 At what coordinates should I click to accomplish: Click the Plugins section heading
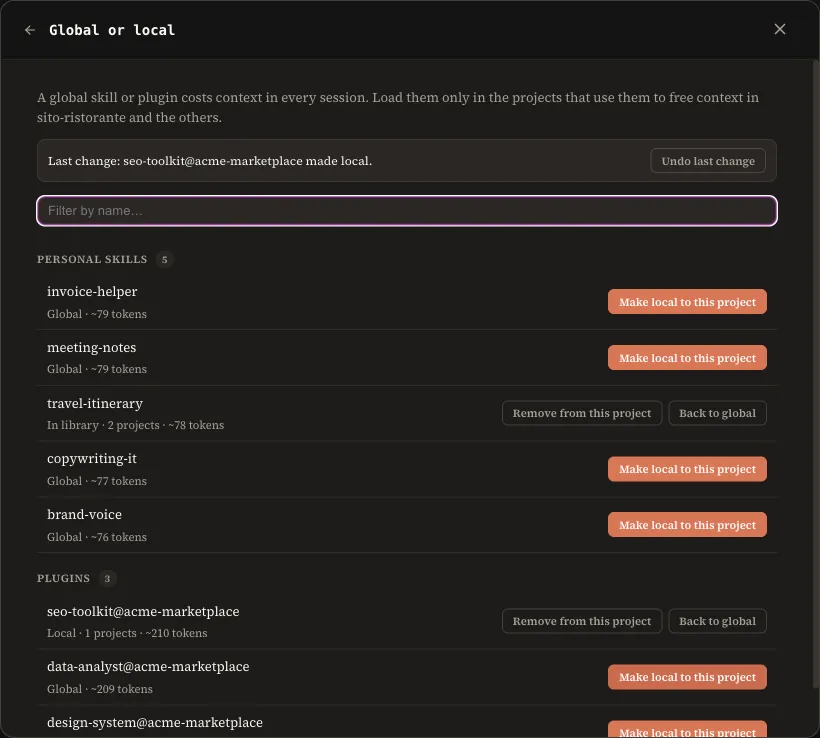63,578
